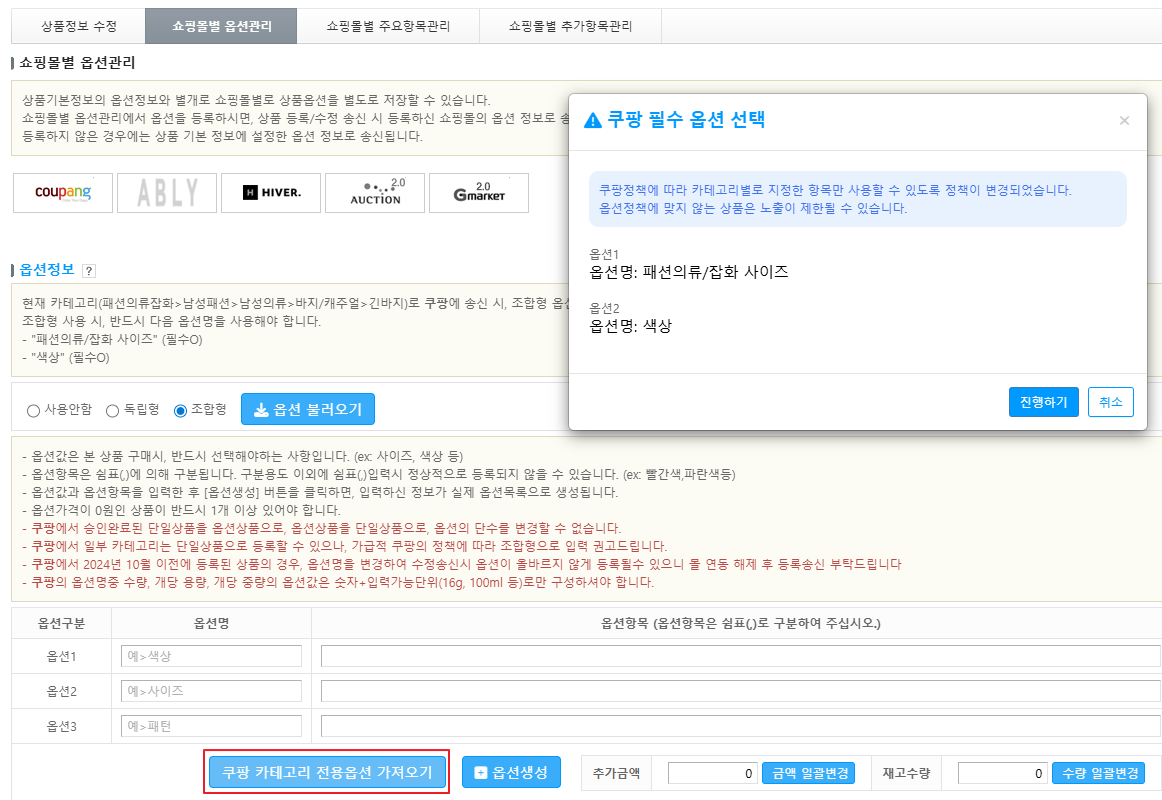Viewport: 1162px width, 800px height.
Task: Choose the 독립형 radio option
Action: coord(113,410)
